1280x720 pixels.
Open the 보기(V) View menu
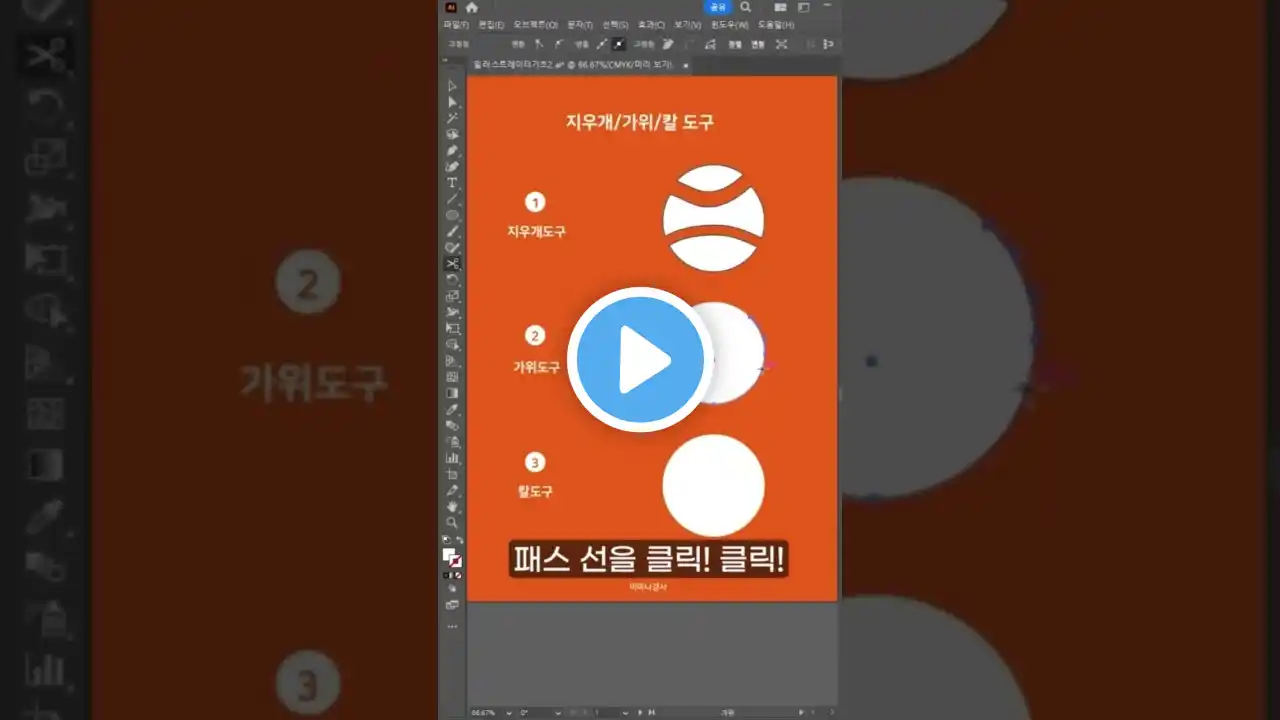click(x=687, y=25)
